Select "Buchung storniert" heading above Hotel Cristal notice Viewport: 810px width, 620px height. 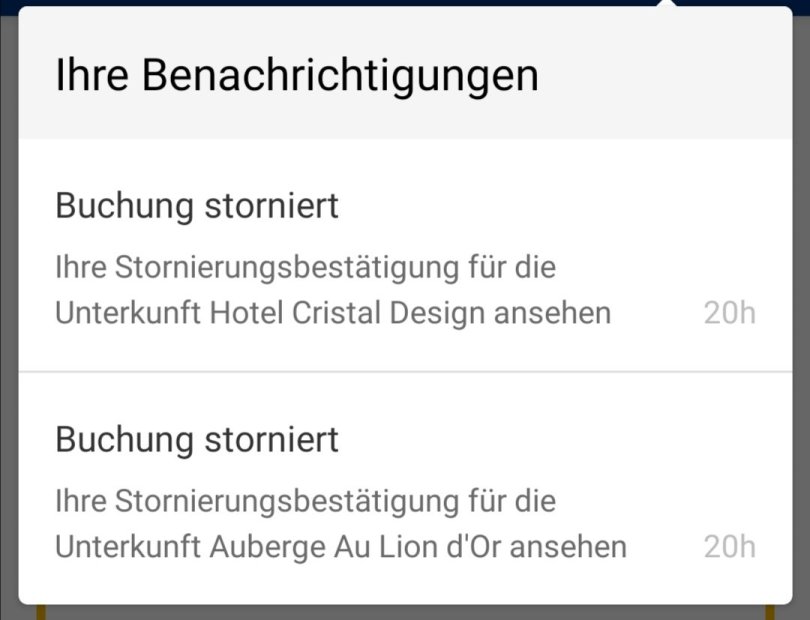(x=197, y=206)
